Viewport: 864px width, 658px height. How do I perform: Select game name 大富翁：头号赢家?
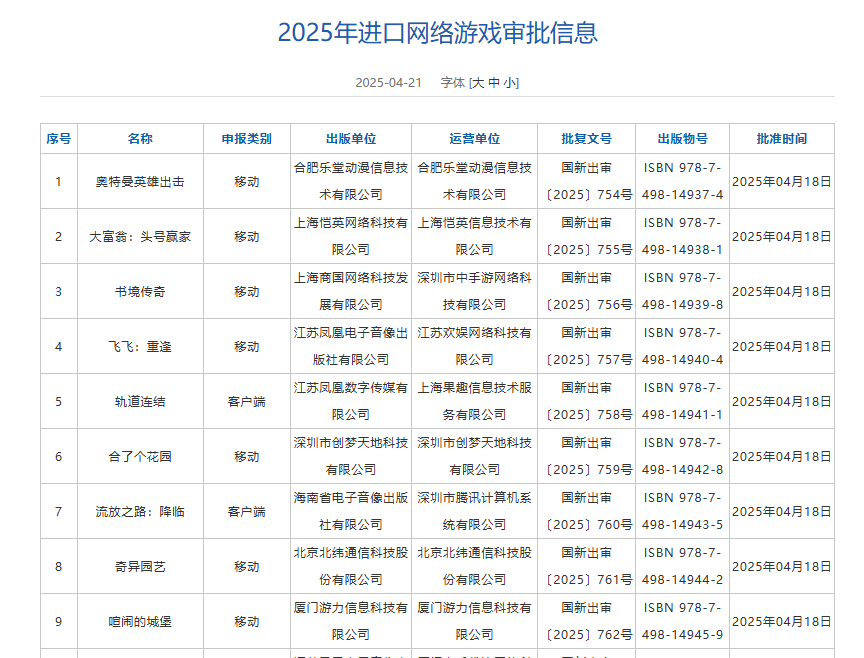pyautogui.click(x=140, y=237)
